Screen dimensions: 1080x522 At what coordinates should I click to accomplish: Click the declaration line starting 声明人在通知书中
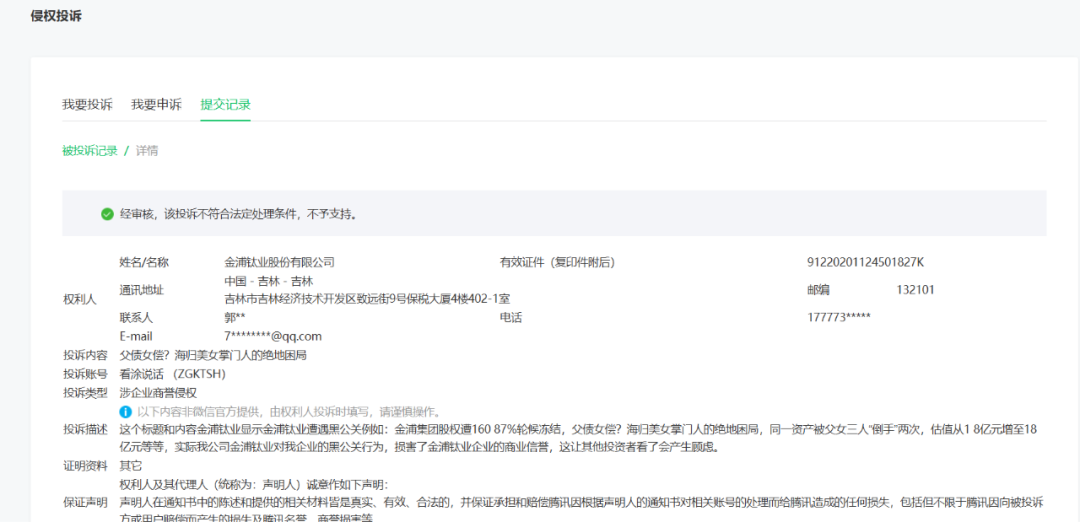[581, 503]
